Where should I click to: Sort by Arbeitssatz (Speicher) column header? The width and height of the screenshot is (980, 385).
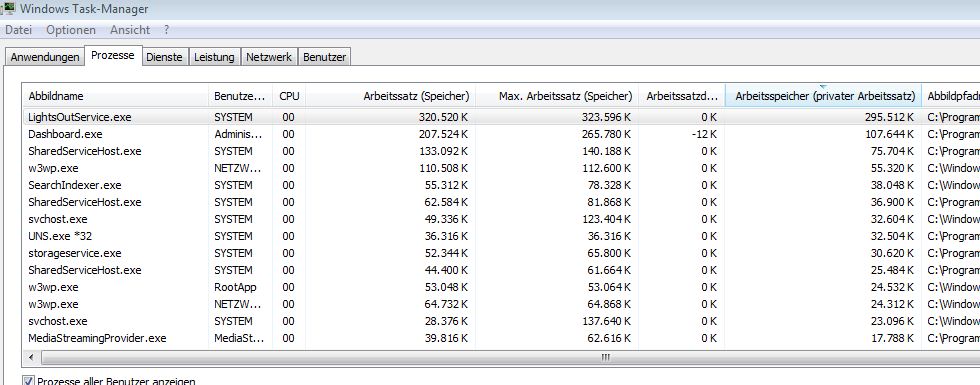tap(390, 96)
